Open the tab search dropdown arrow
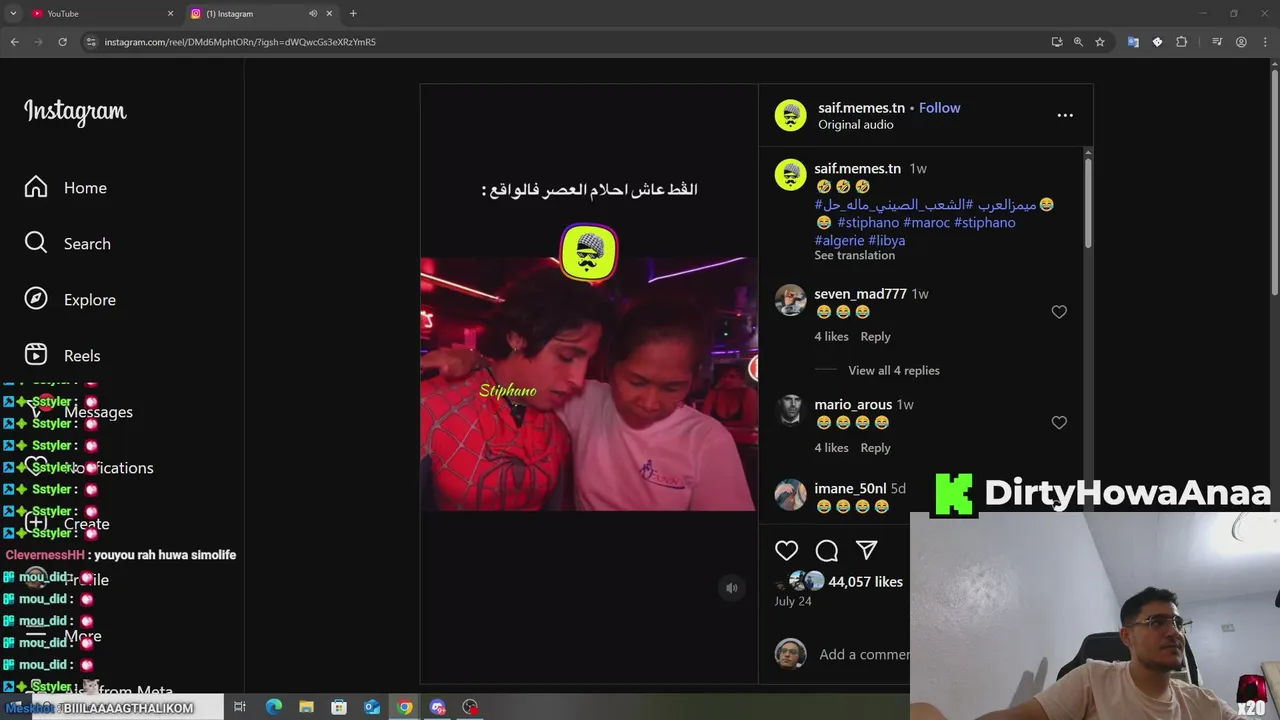Screen dimensions: 1280x720 (x=13, y=13)
